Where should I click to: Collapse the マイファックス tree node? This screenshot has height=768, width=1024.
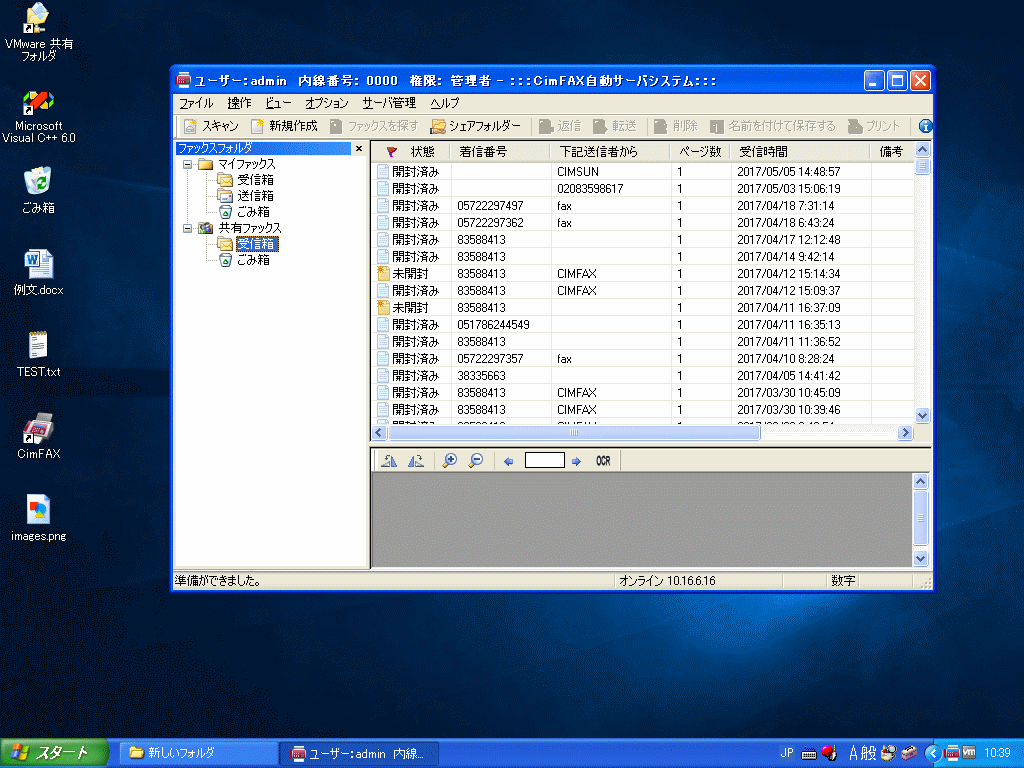(187, 165)
